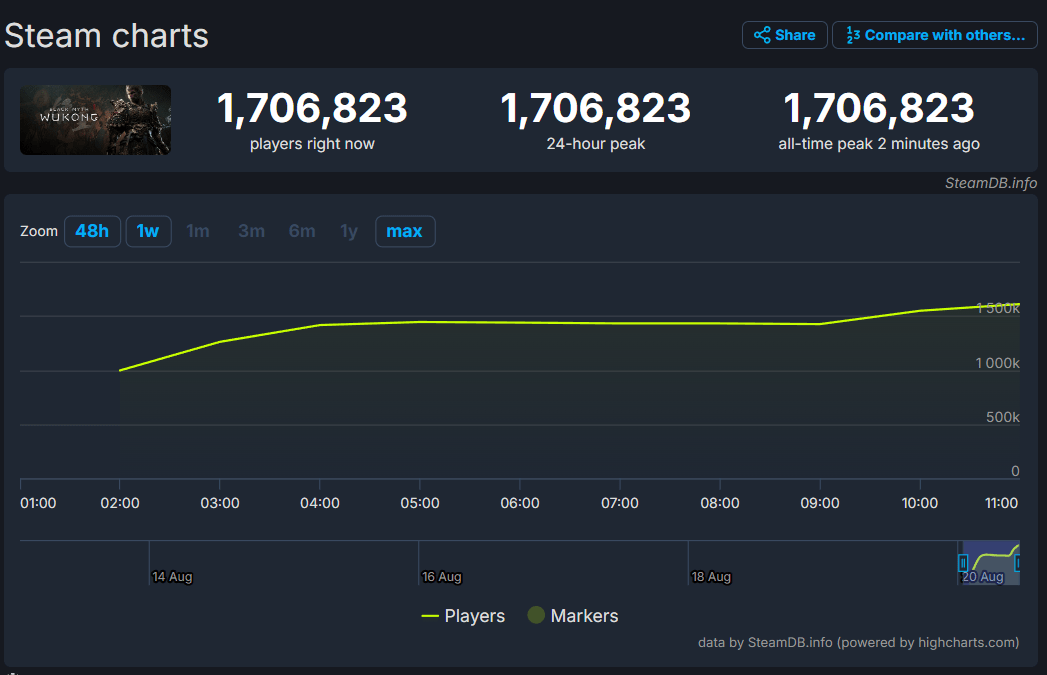The image size is (1047, 675).
Task: Click the 05:00 time axis label
Action: pyautogui.click(x=420, y=503)
